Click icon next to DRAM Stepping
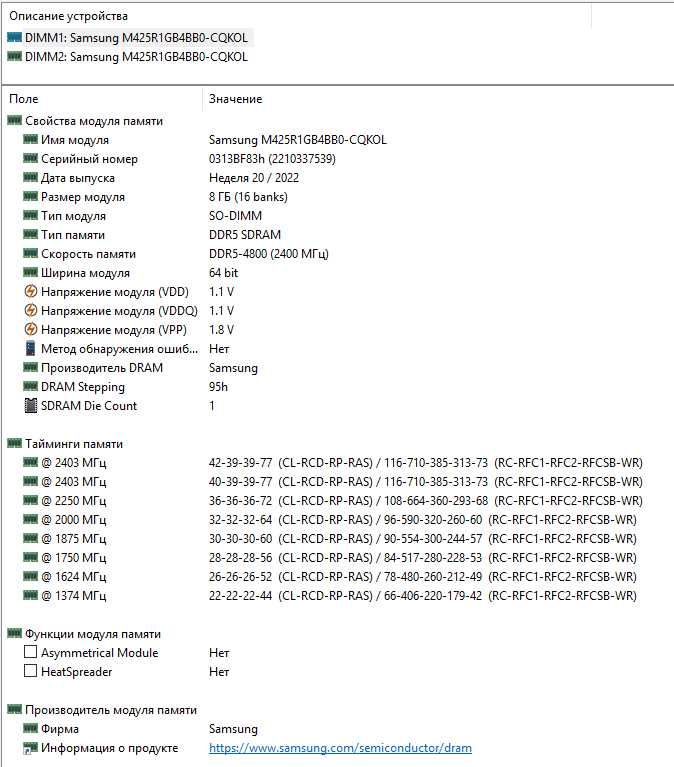This screenshot has width=674, height=767. point(30,386)
